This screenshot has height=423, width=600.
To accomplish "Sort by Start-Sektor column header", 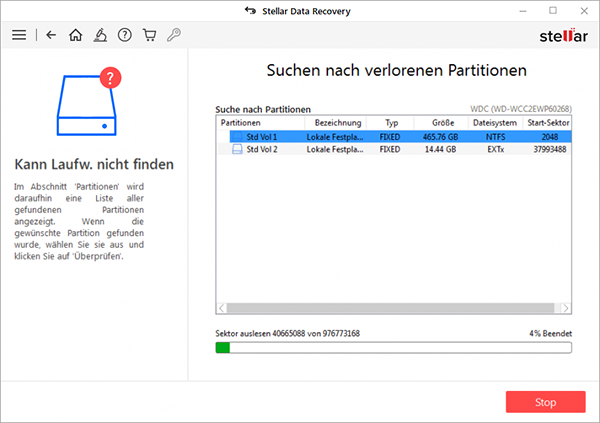I will (x=547, y=123).
